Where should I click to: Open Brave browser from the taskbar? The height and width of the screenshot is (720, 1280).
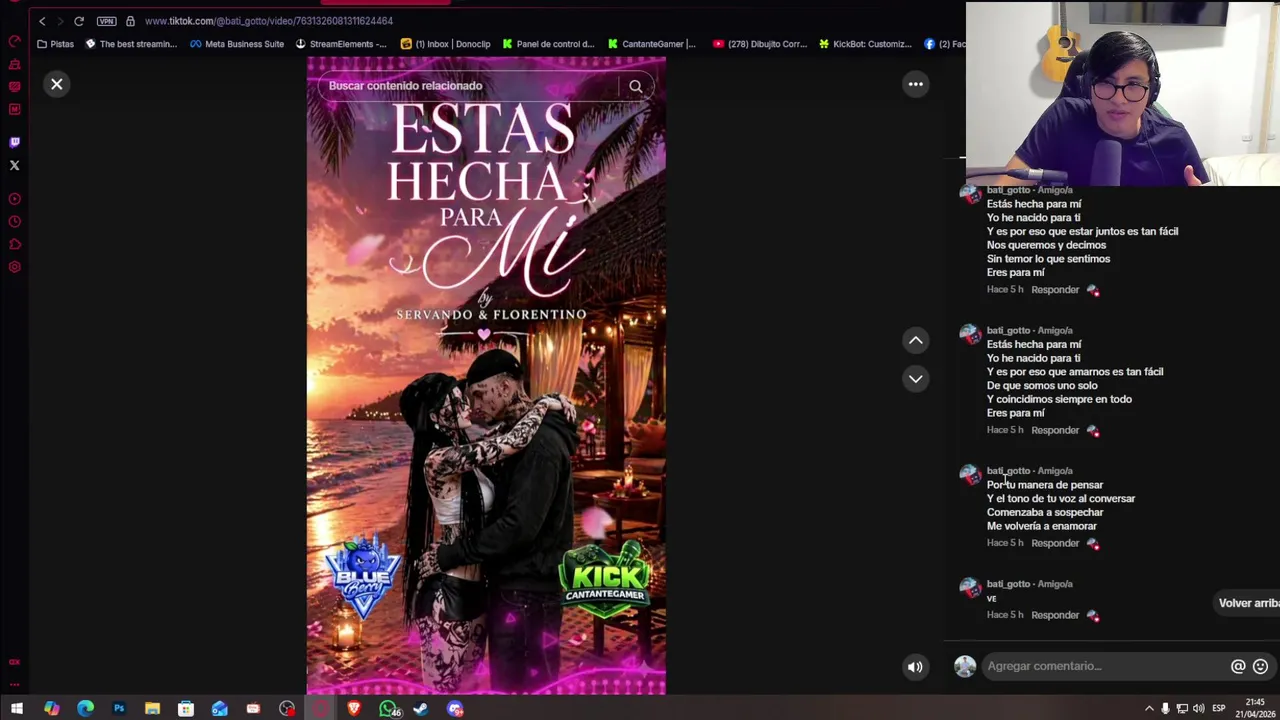point(354,709)
